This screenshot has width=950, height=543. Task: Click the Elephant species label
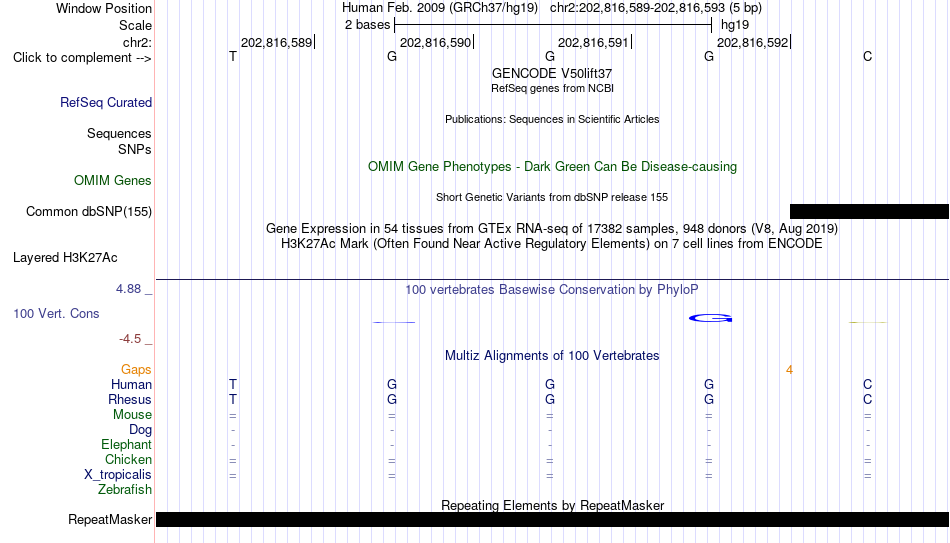[x=127, y=445]
